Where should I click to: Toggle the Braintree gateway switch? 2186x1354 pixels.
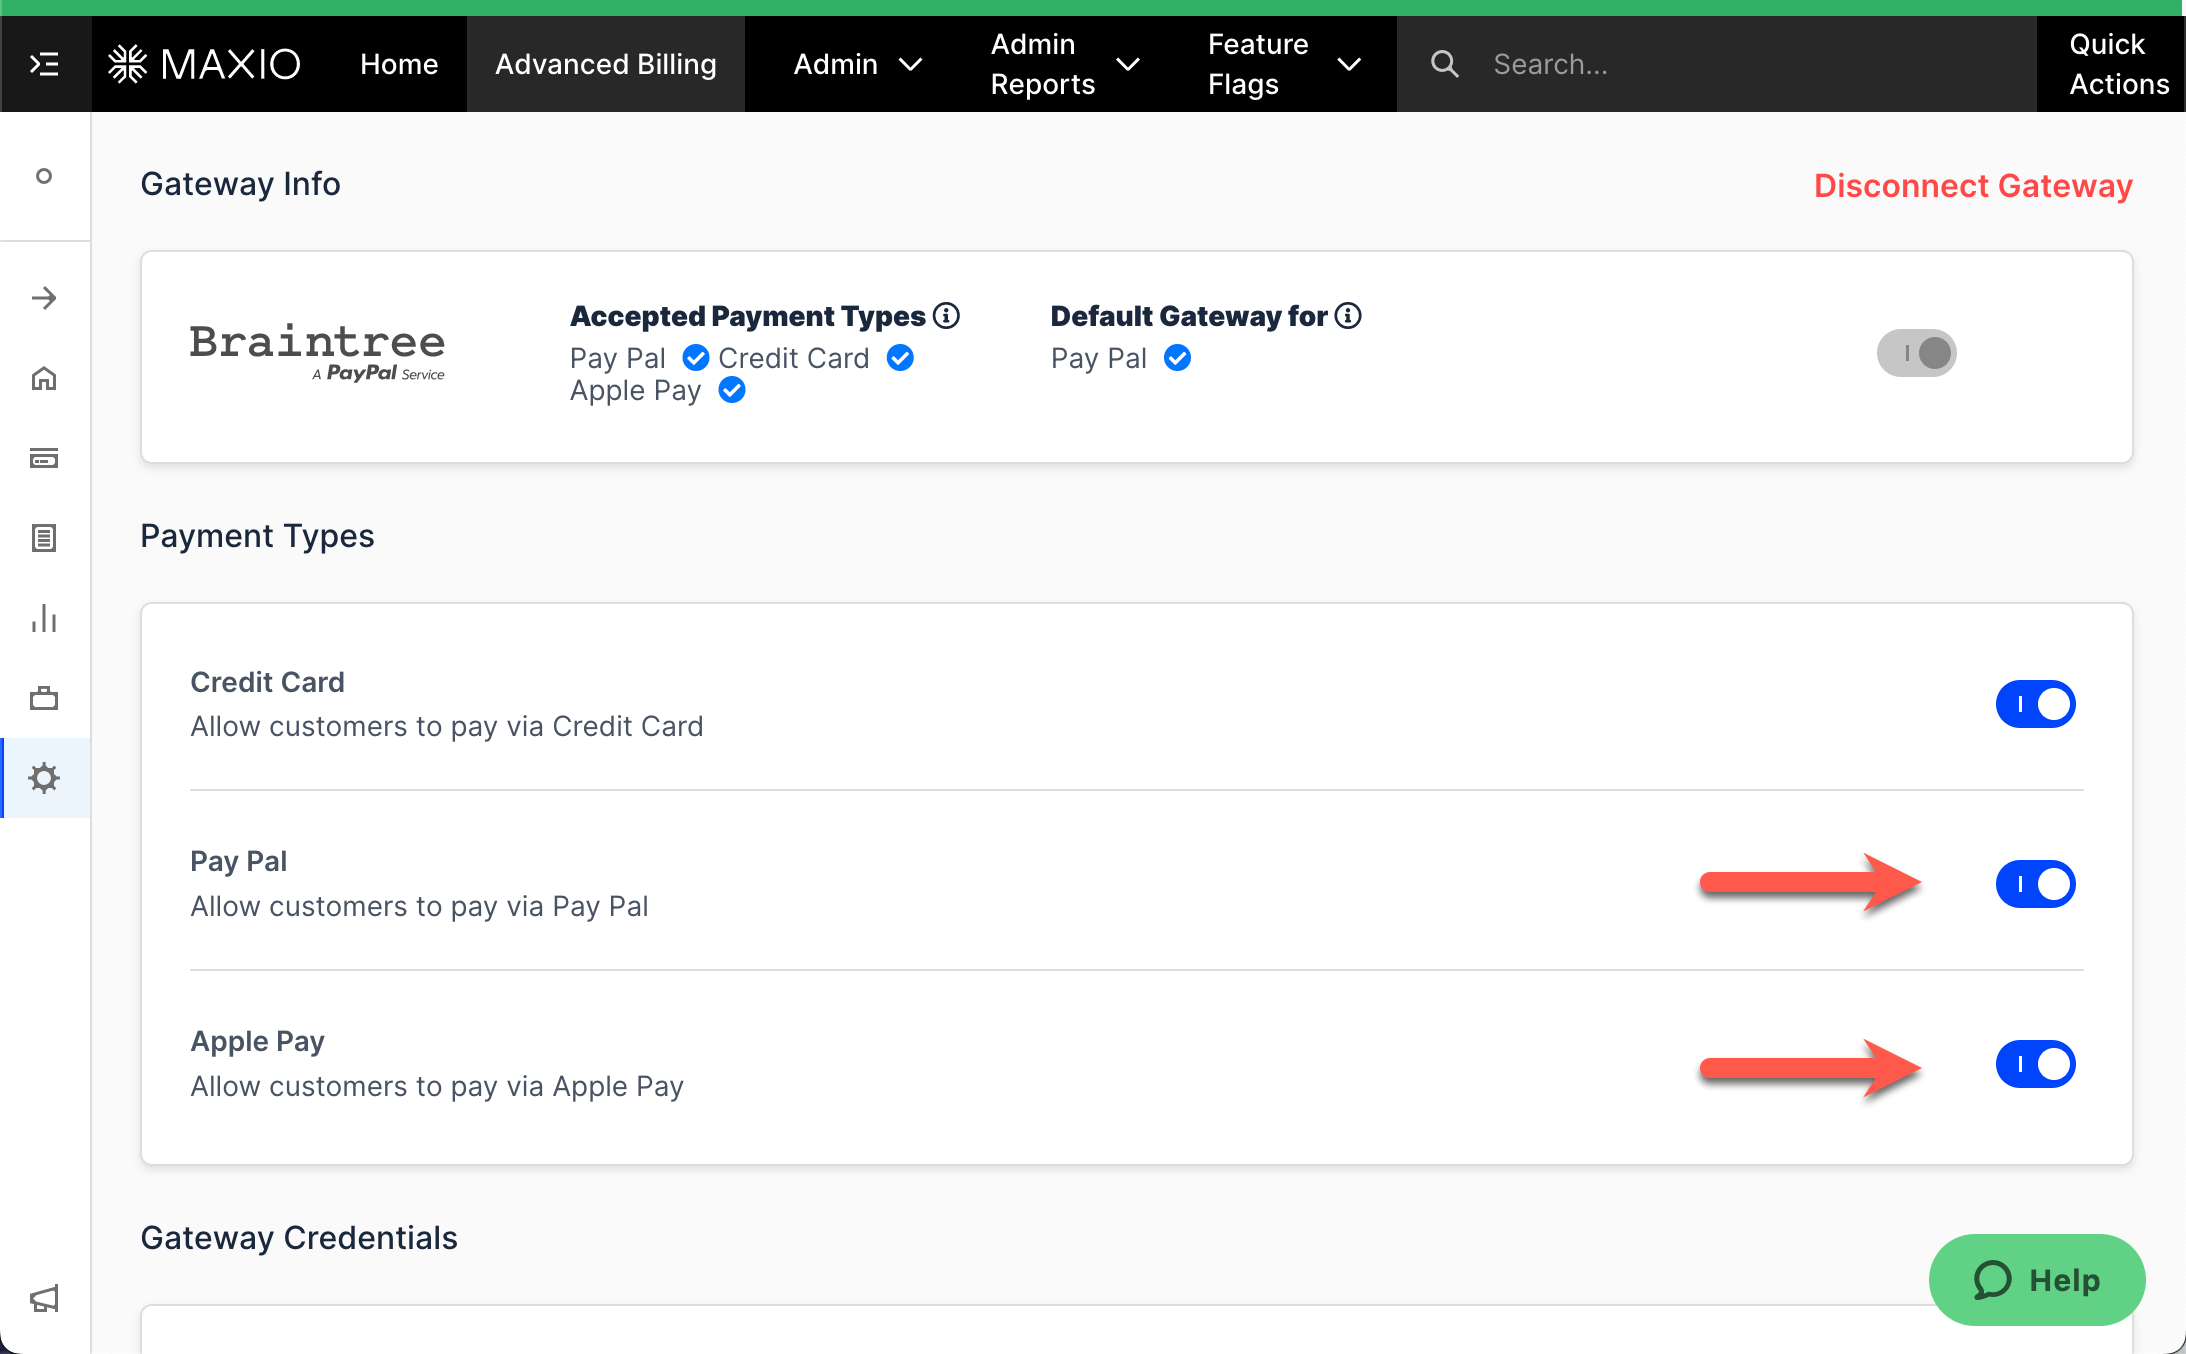(x=1916, y=353)
